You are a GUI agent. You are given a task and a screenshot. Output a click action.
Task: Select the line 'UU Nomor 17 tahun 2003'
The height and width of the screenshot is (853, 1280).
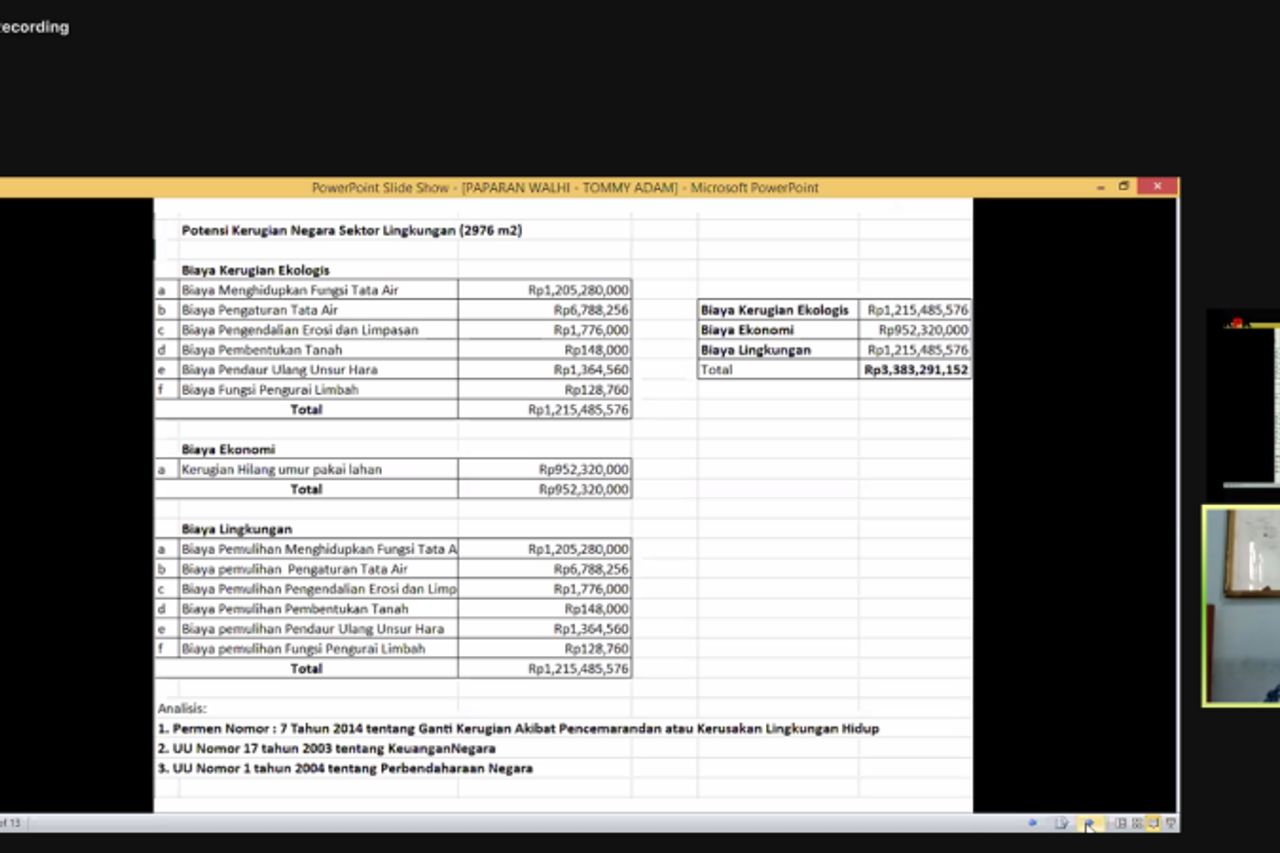click(326, 748)
